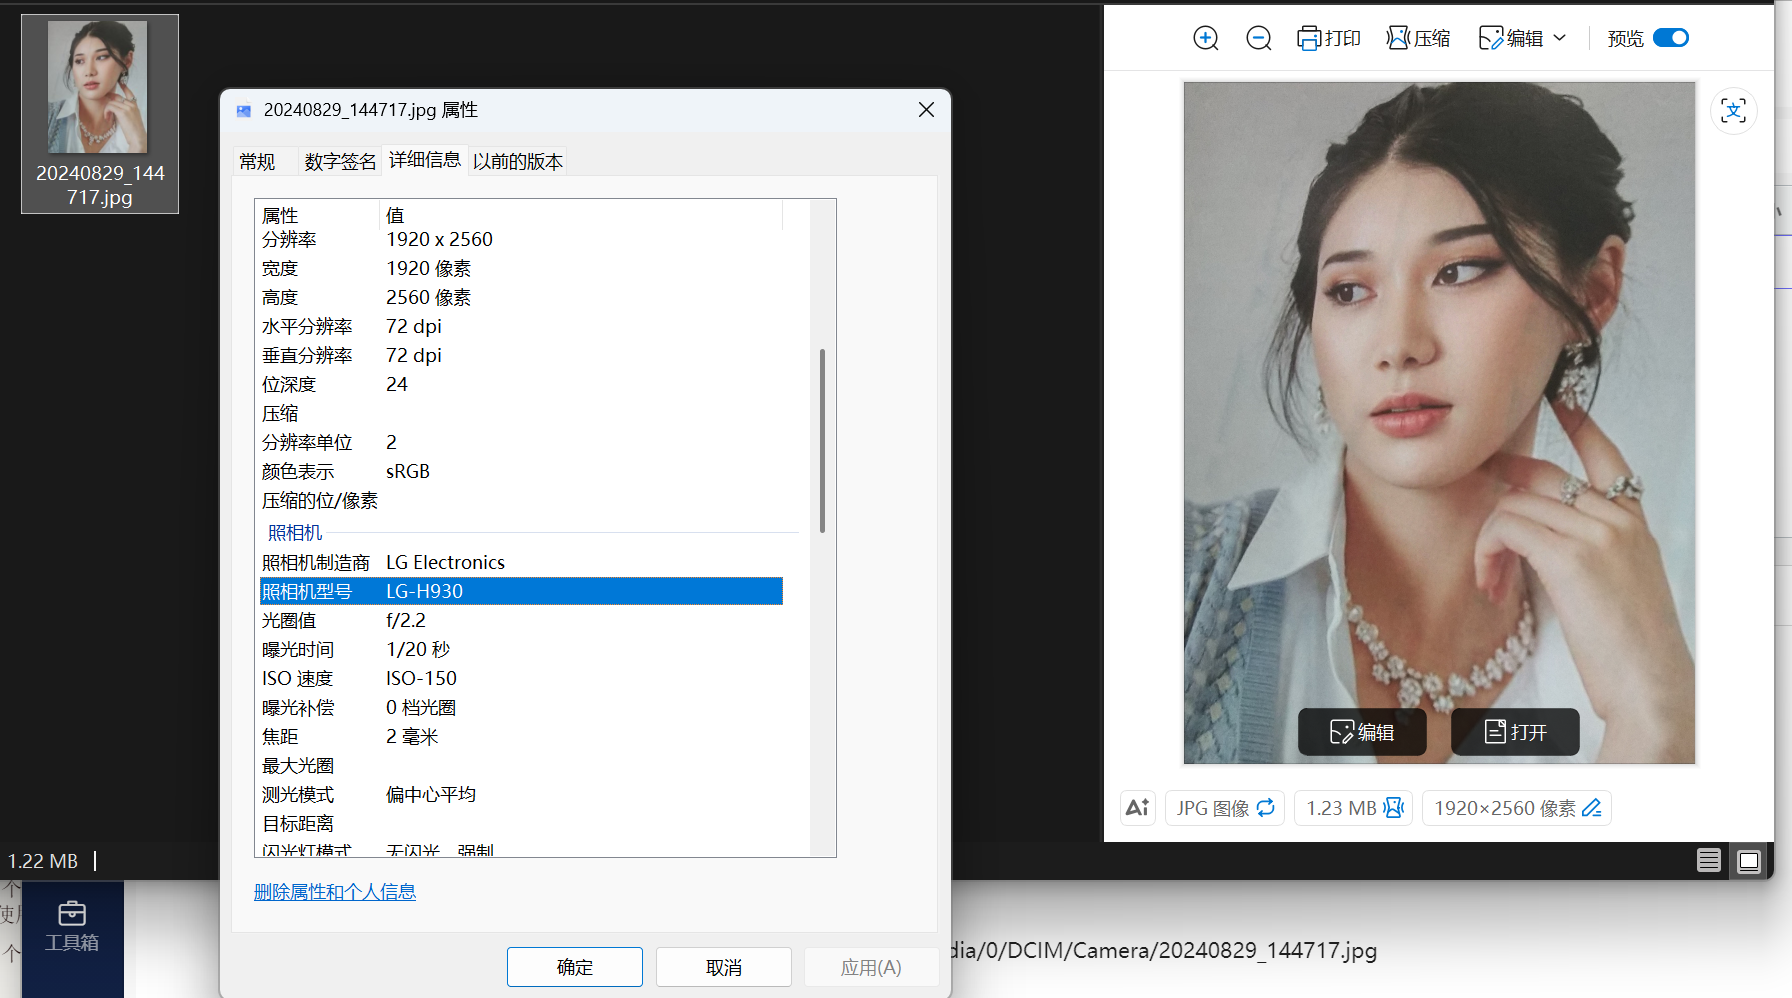
Task: Select the 水平分辨率 row
Action: (x=520, y=327)
